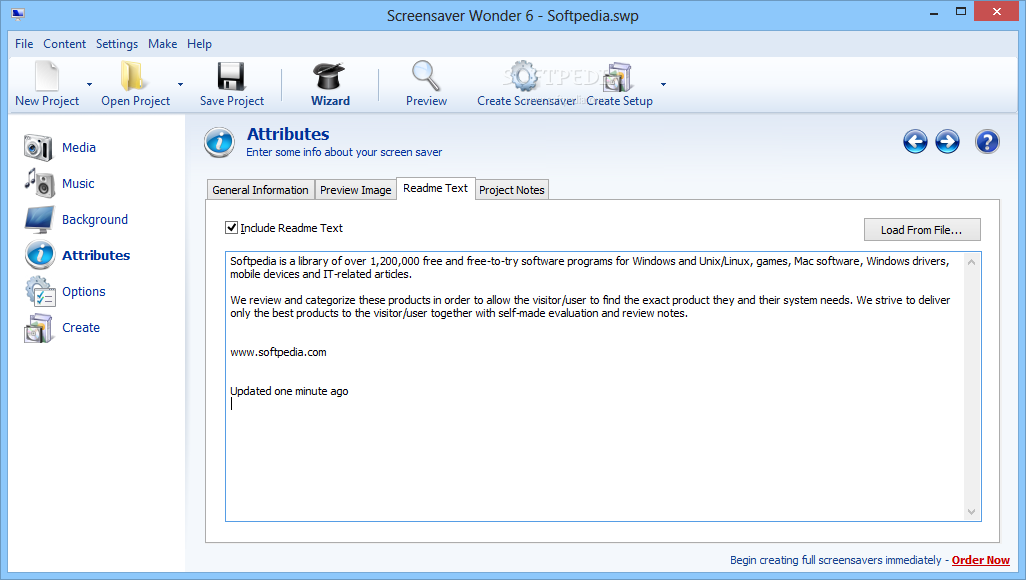This screenshot has height=580, width=1026.
Task: Expand the New Project dropdown arrow
Action: point(89,84)
